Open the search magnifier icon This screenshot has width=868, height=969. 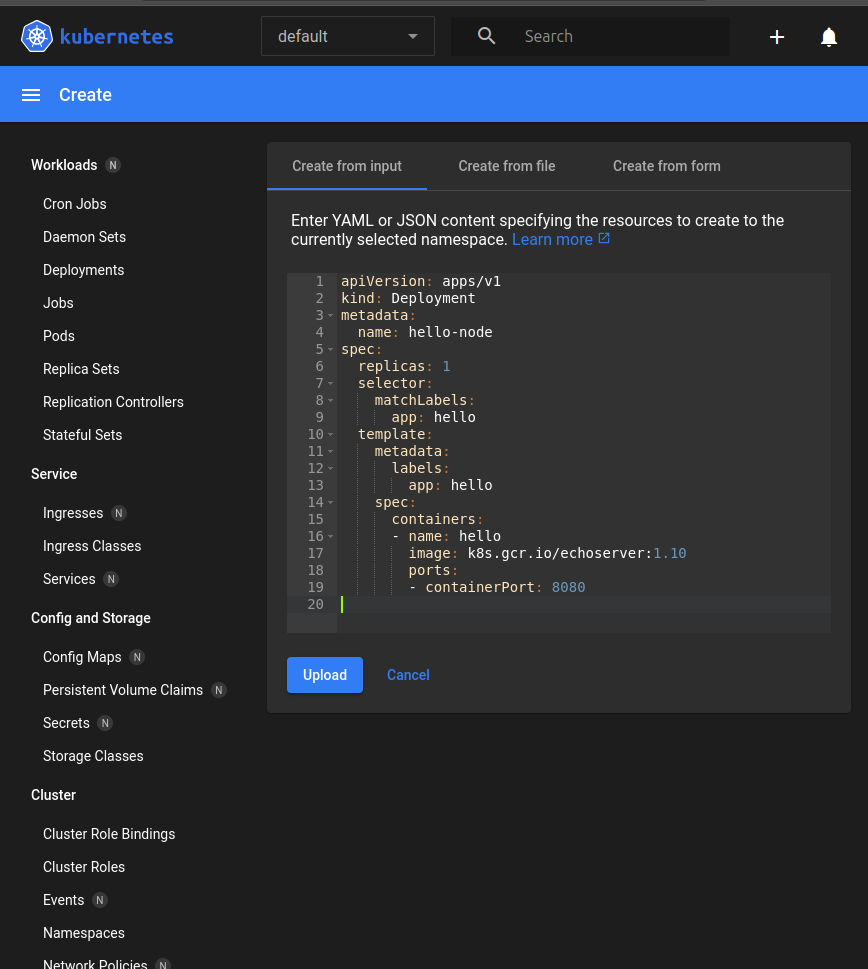click(486, 36)
